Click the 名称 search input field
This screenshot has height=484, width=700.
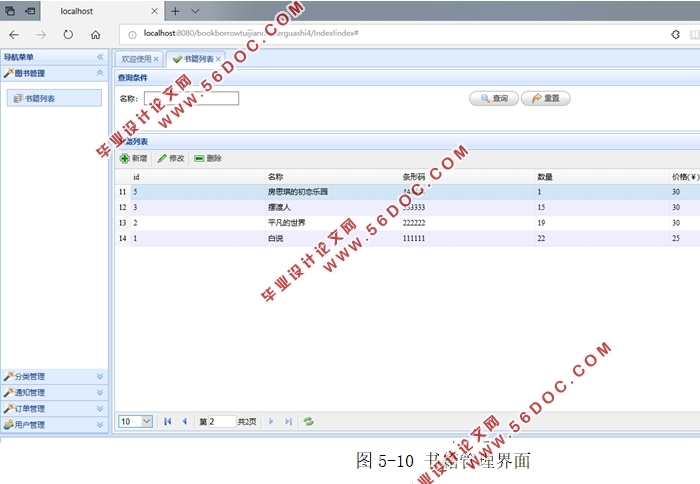point(191,98)
